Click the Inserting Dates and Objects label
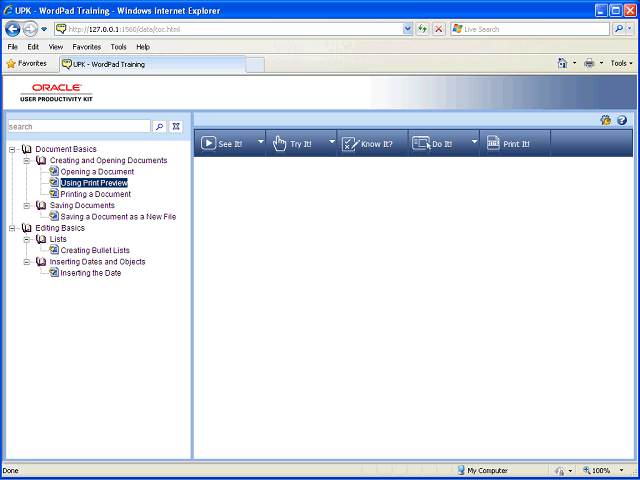The image size is (640, 480). (x=98, y=262)
